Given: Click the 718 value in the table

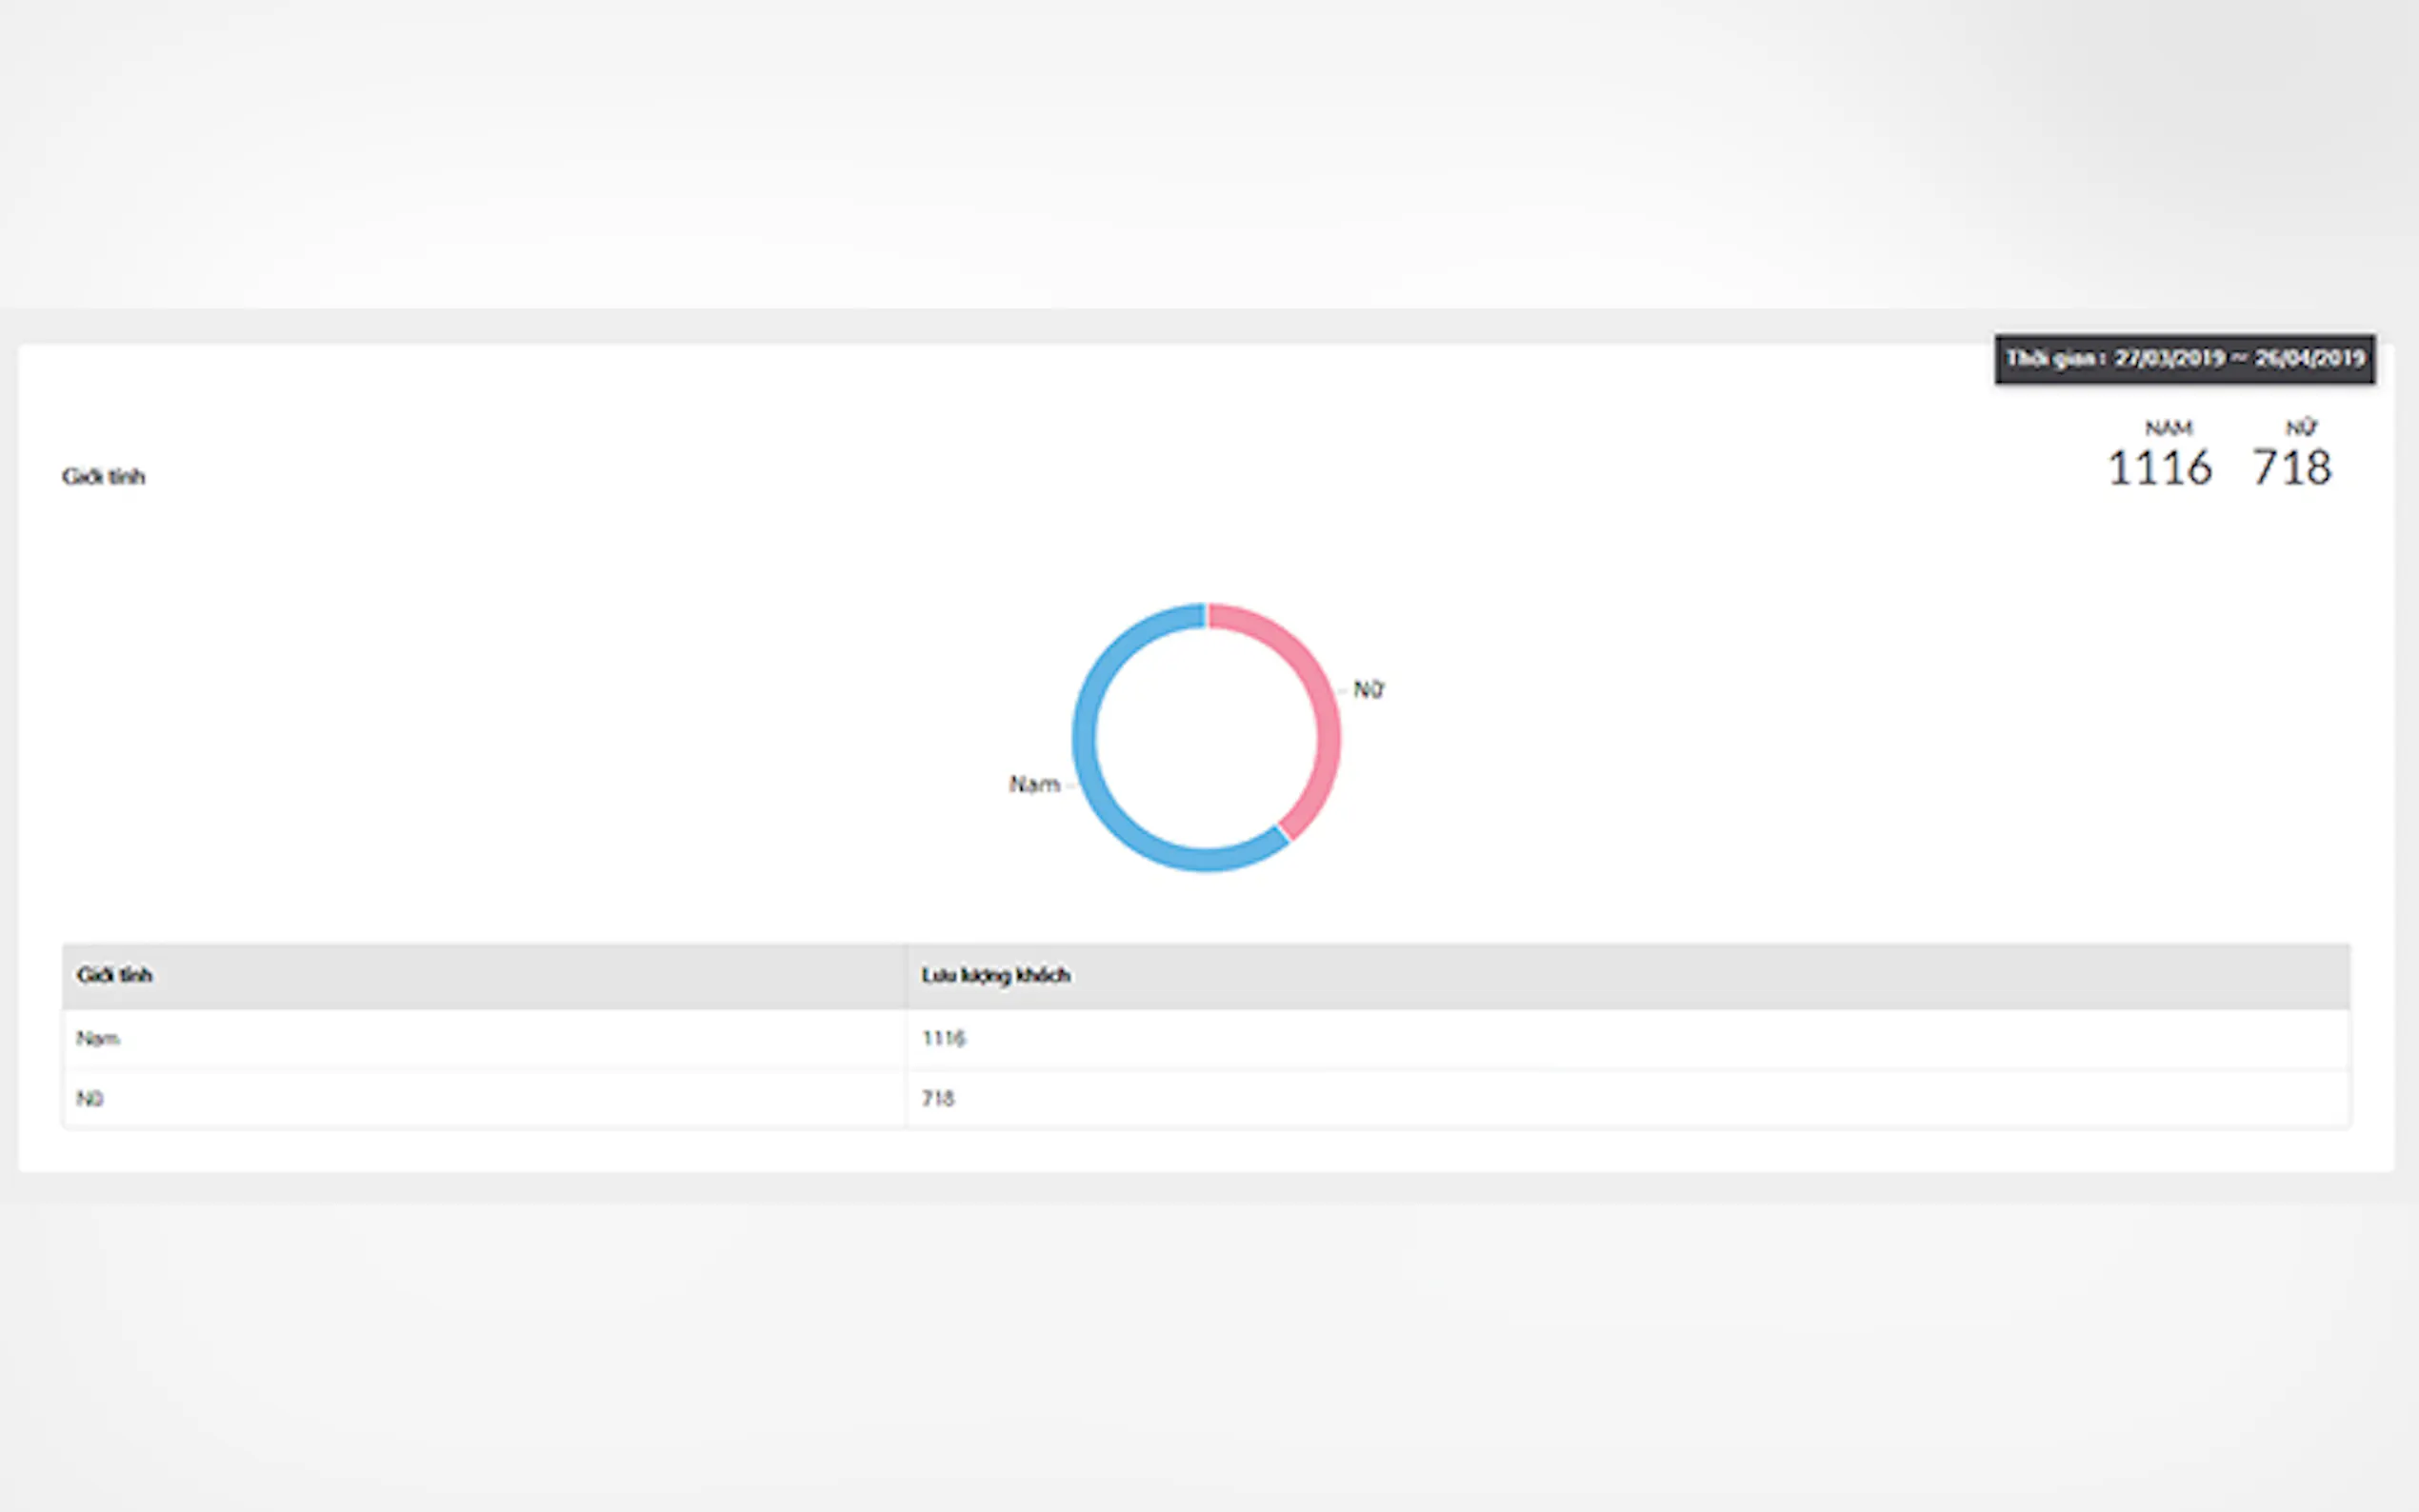Looking at the screenshot, I should (x=938, y=1099).
